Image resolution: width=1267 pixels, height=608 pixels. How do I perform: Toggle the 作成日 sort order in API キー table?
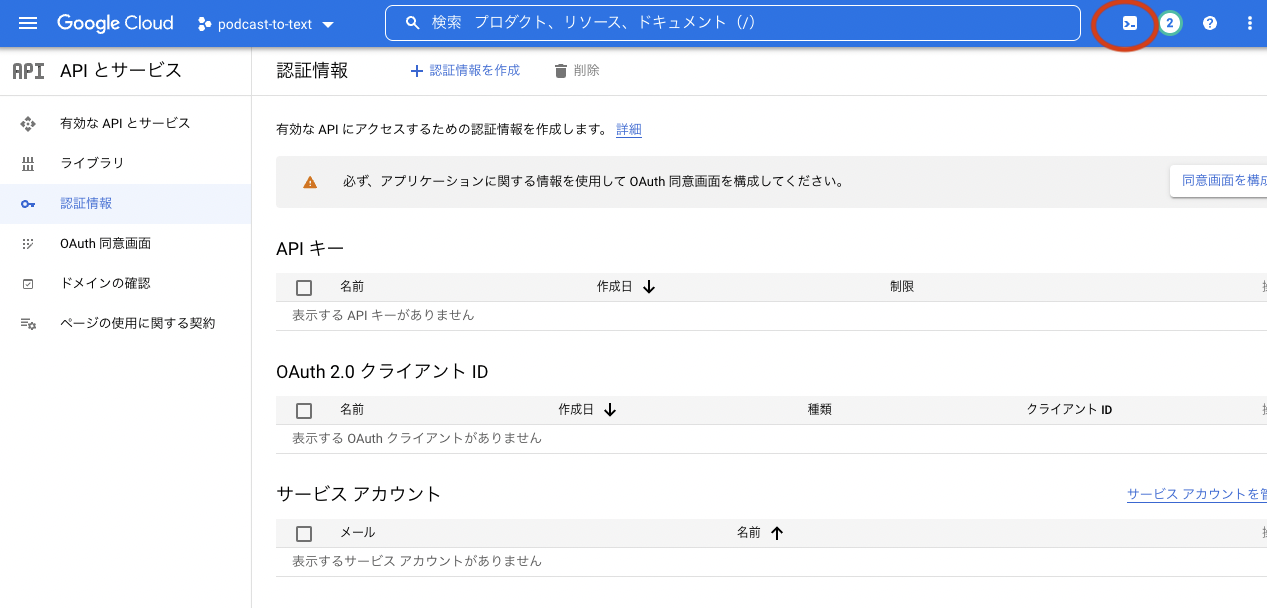click(x=648, y=286)
